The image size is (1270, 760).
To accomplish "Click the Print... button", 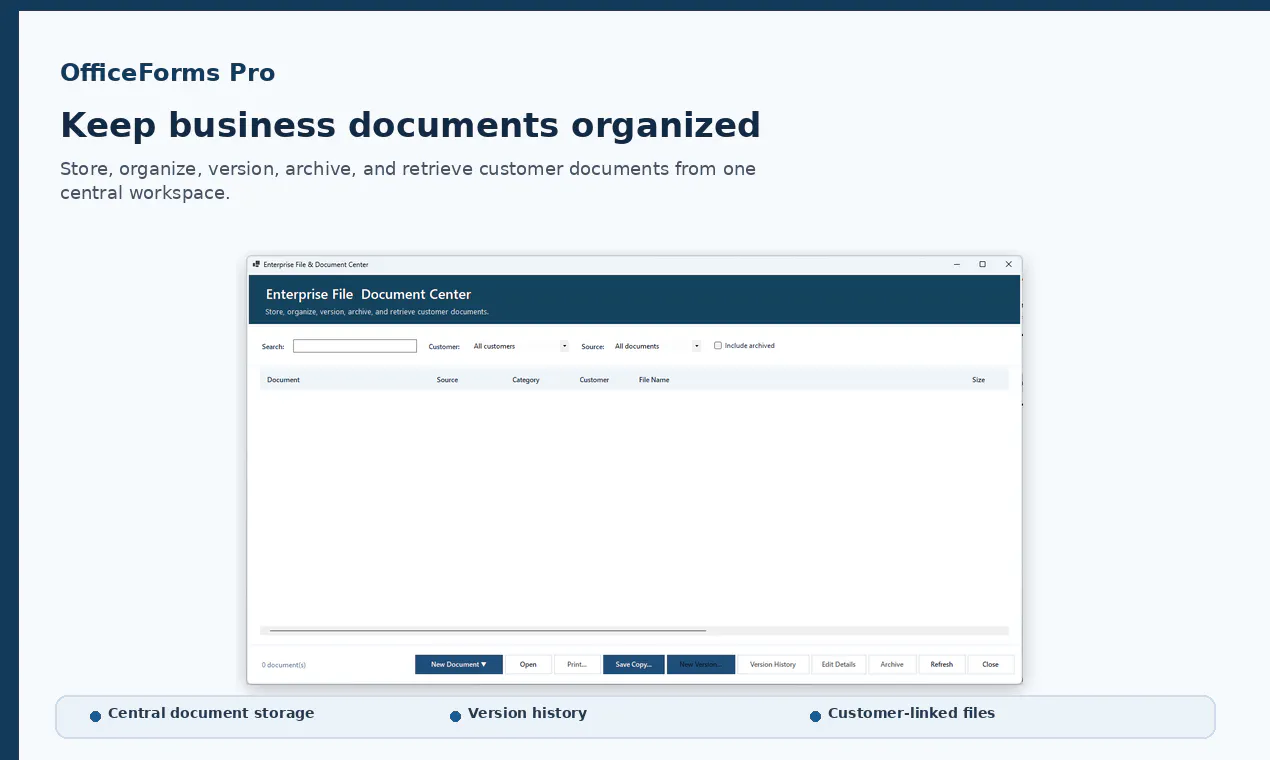I will 577,664.
